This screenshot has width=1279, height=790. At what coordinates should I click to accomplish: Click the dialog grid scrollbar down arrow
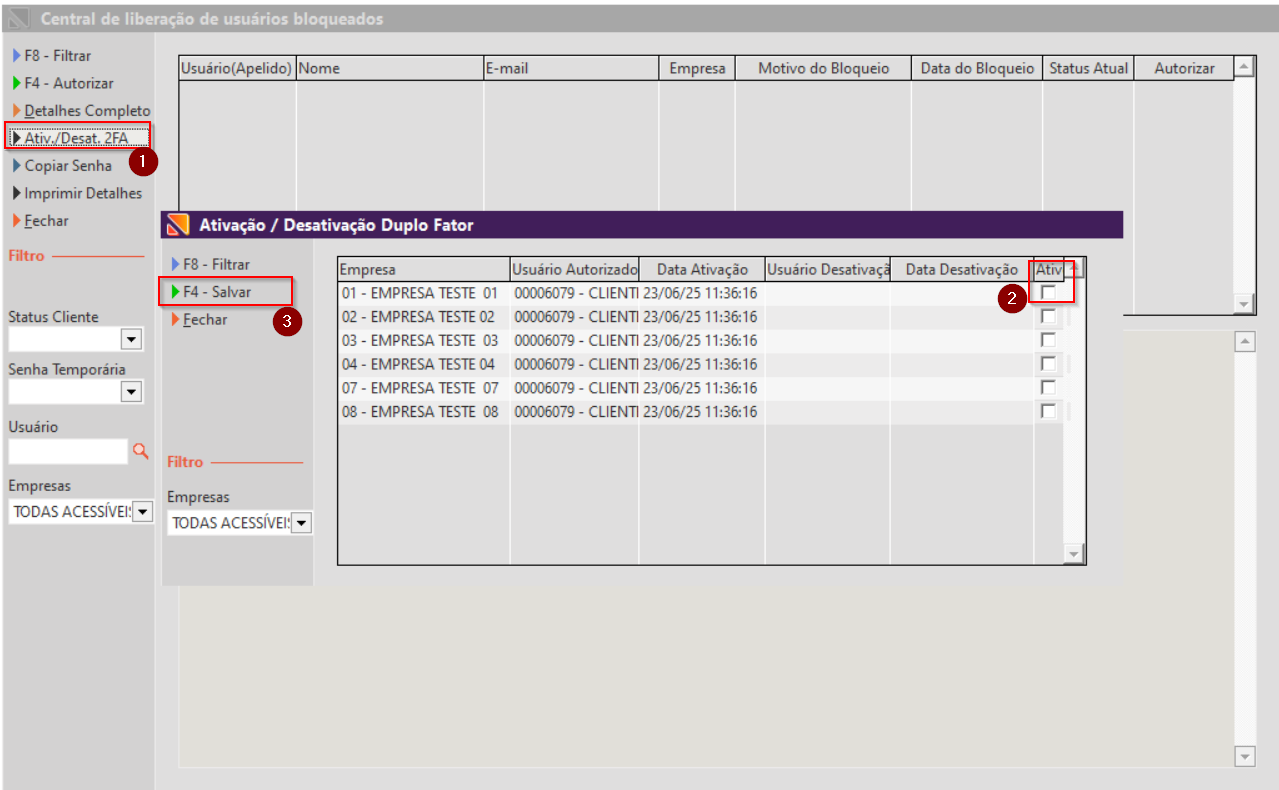click(x=1074, y=553)
